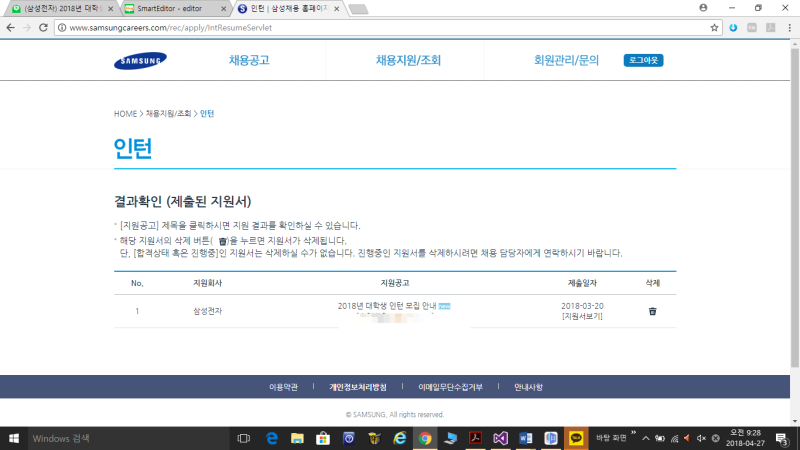Open Adobe Acrobat from taskbar

[x=476, y=438]
